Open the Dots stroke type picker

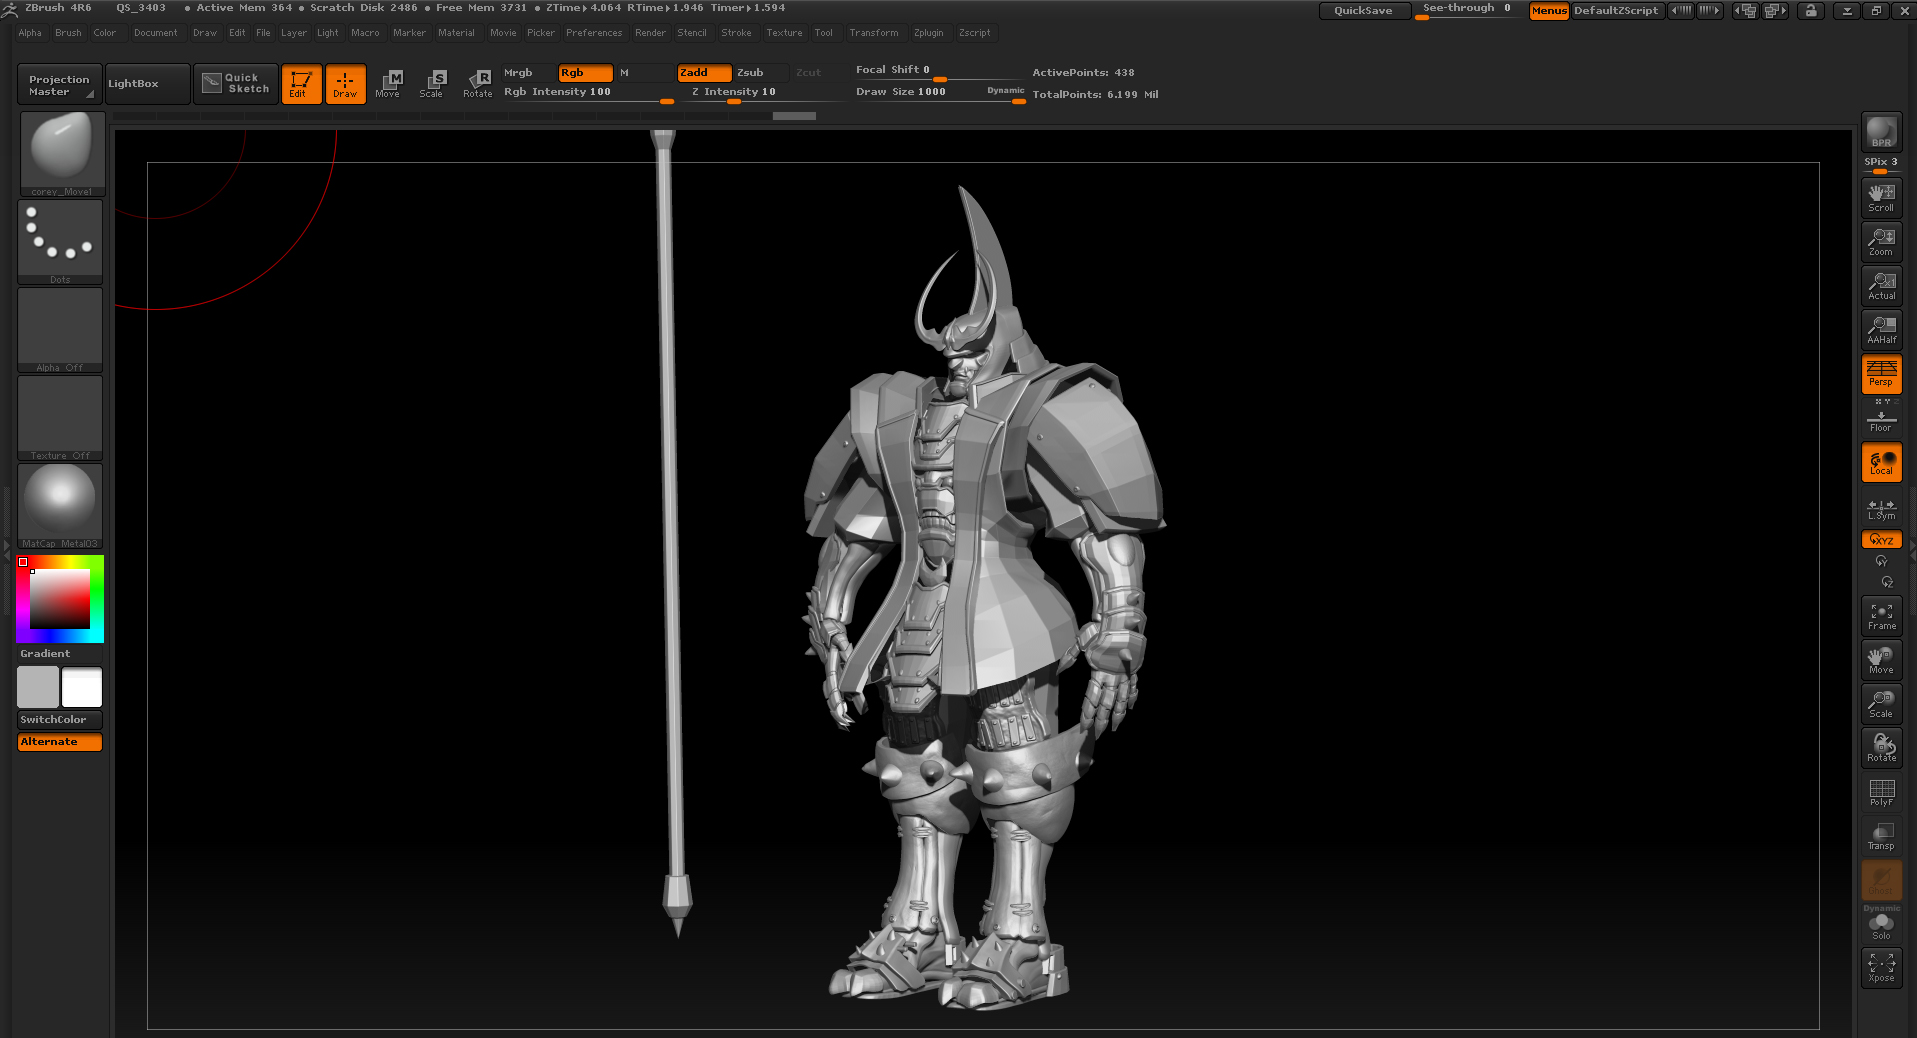(x=60, y=242)
